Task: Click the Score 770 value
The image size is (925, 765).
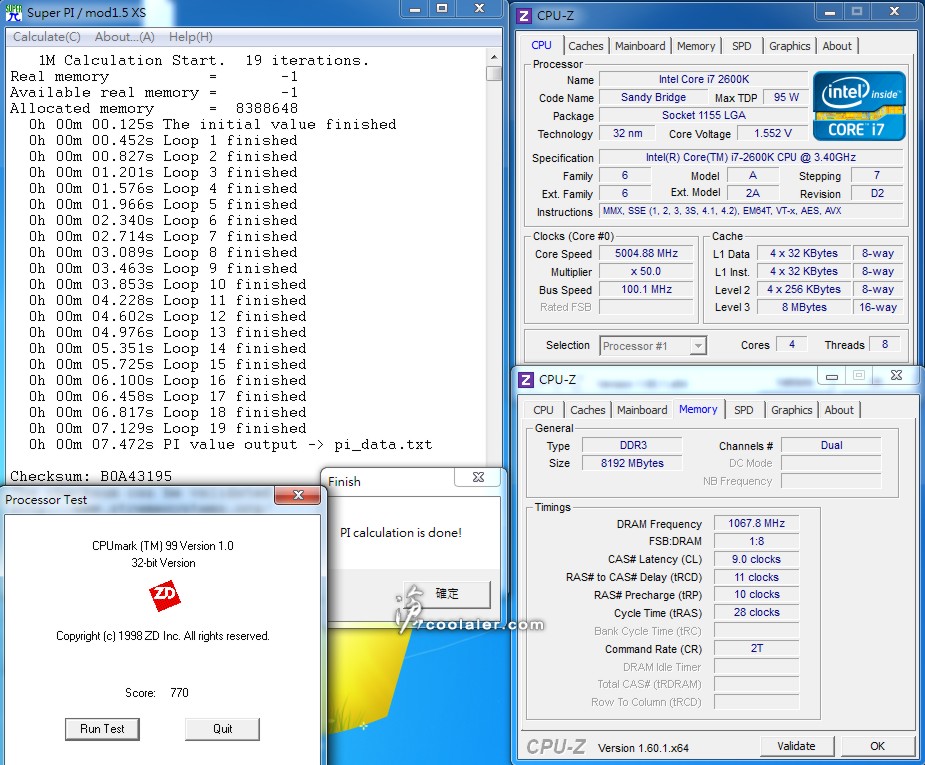Action: (179, 692)
